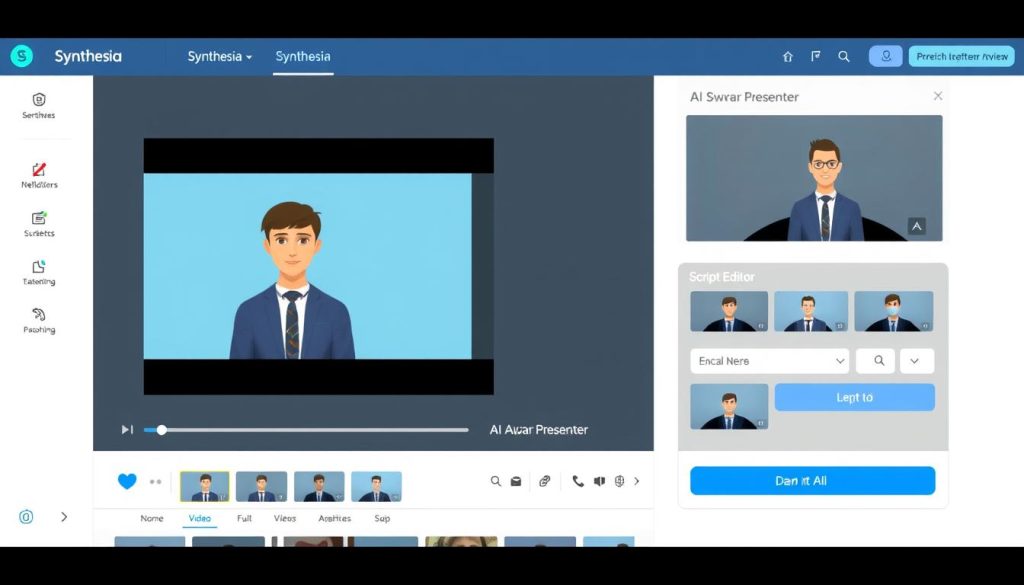Select the phone call icon in toolbar

[578, 481]
